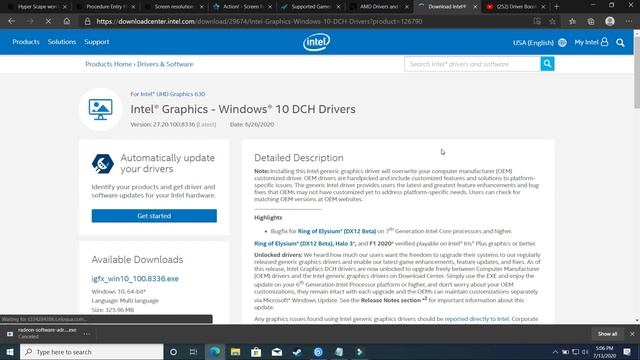The width and height of the screenshot is (640, 360).
Task: Open browser collections
Action: pyautogui.click(x=591, y=21)
